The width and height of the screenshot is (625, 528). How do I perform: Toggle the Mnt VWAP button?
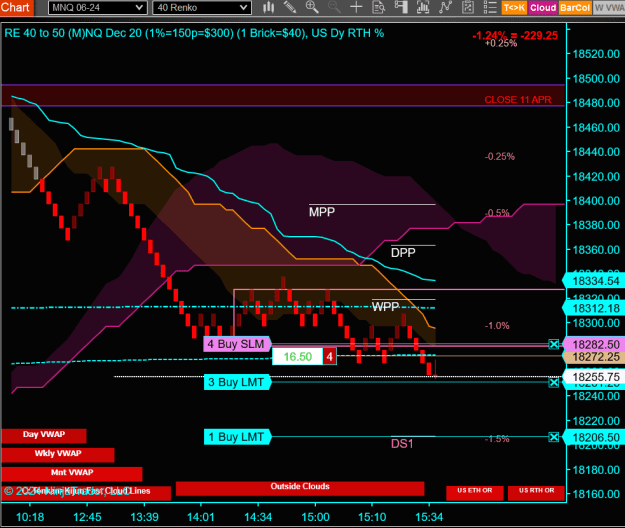(72, 473)
